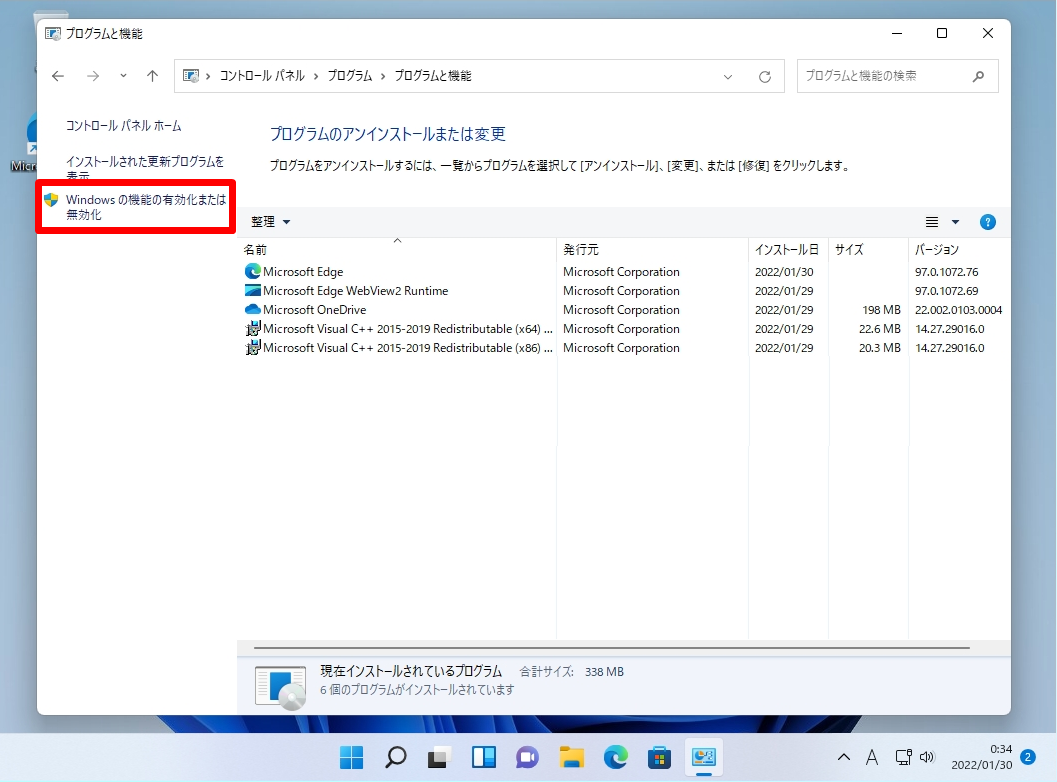Click the control panel icon in address bar
The image size is (1057, 782).
(191, 76)
